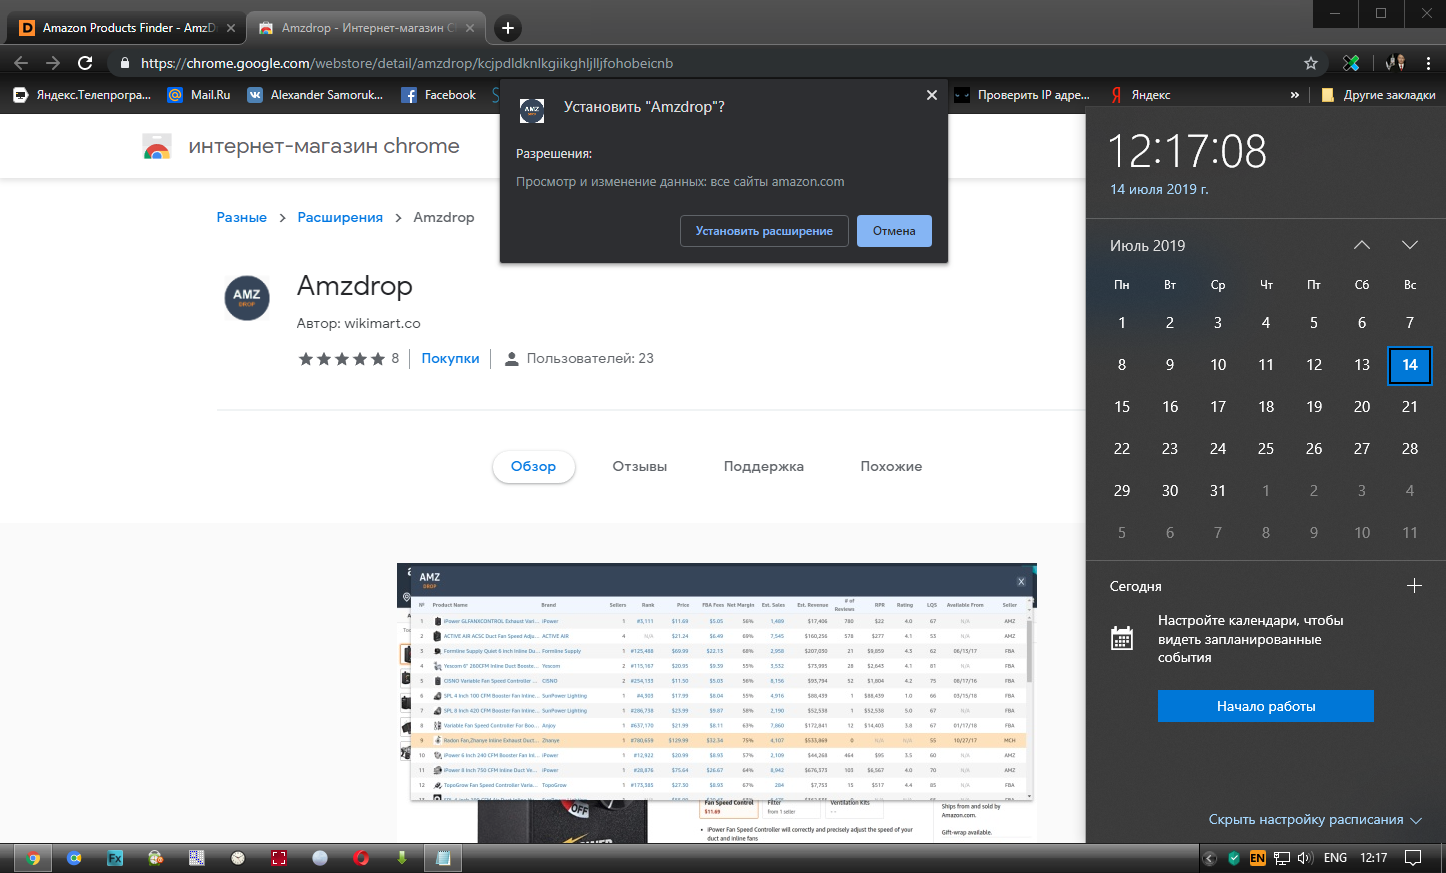Open the Alexander Samoruk VK bookmark
This screenshot has height=873, width=1446.
click(x=315, y=95)
